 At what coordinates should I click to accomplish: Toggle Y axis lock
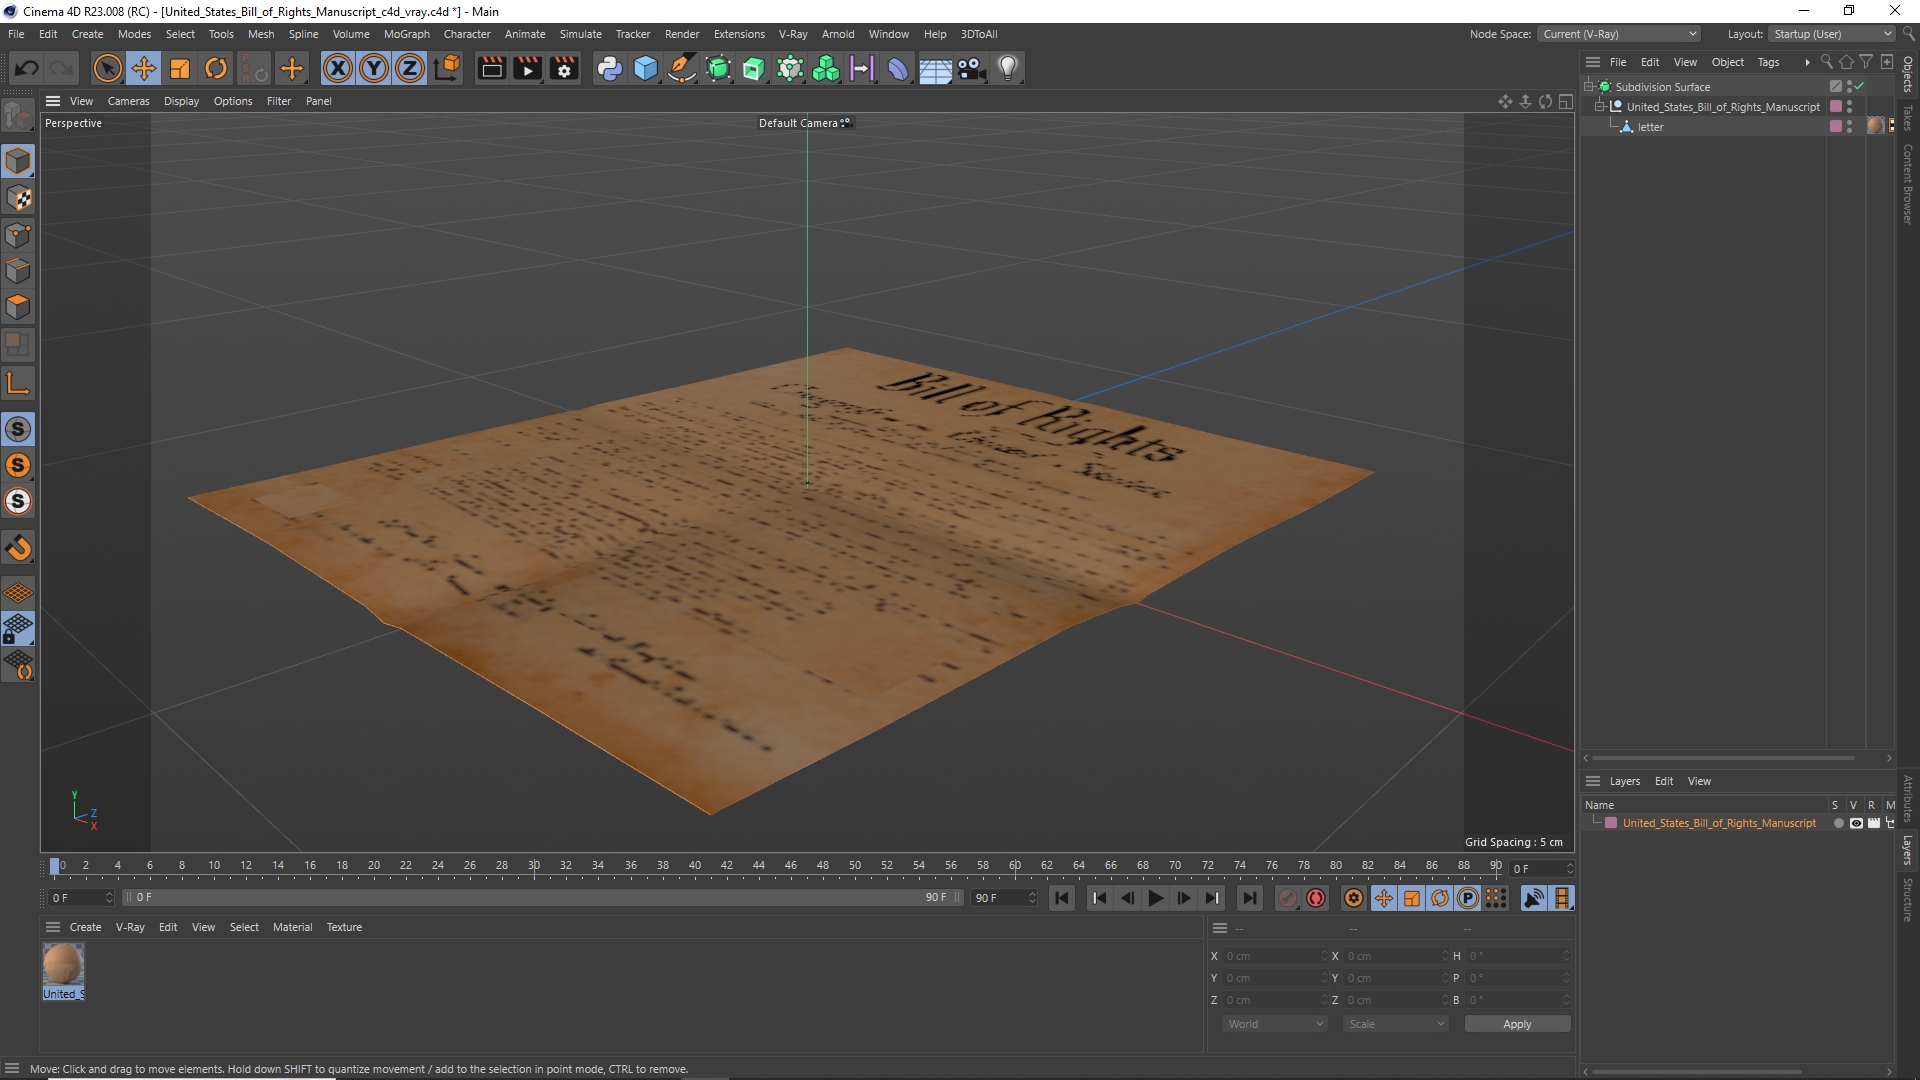374,68
